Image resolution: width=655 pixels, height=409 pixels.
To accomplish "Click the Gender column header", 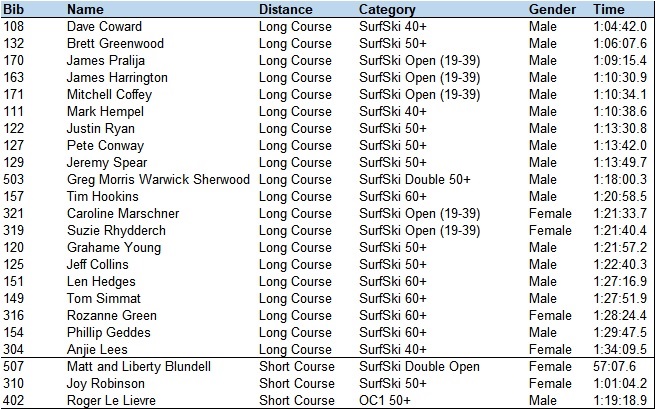I will [x=552, y=9].
